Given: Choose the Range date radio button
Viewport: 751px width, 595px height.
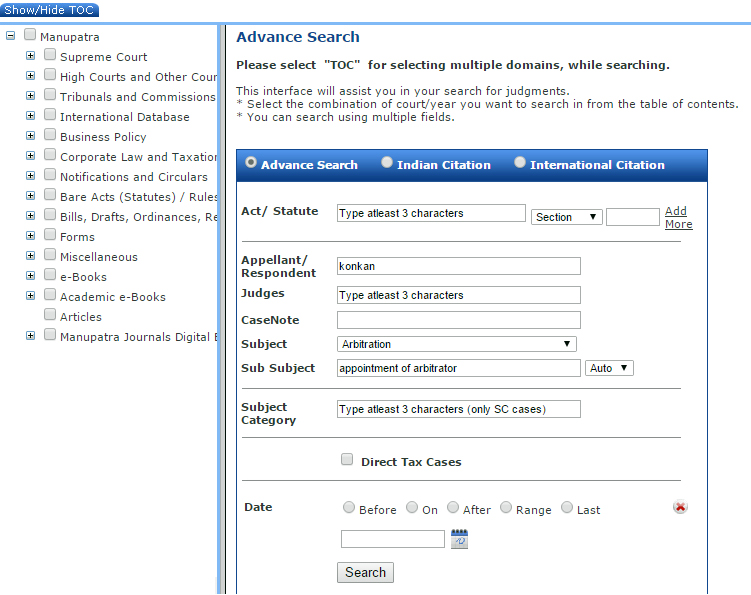Looking at the screenshot, I should (506, 507).
